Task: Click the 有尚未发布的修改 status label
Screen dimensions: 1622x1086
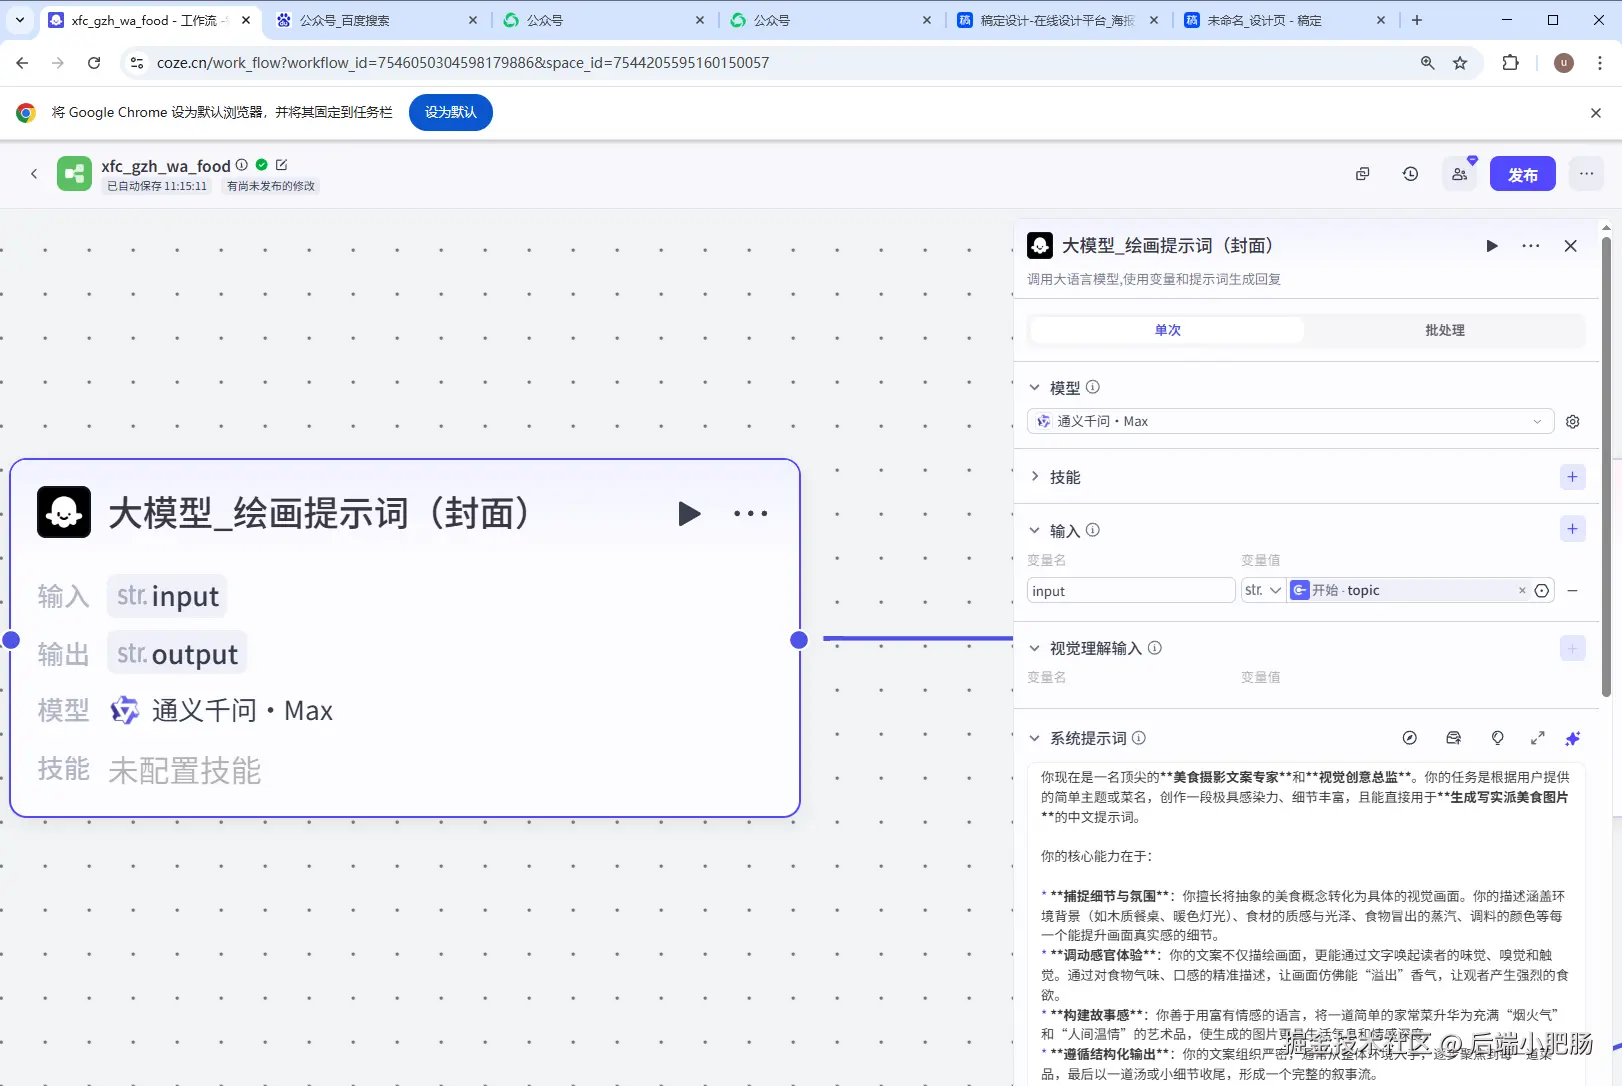Action: [271, 186]
